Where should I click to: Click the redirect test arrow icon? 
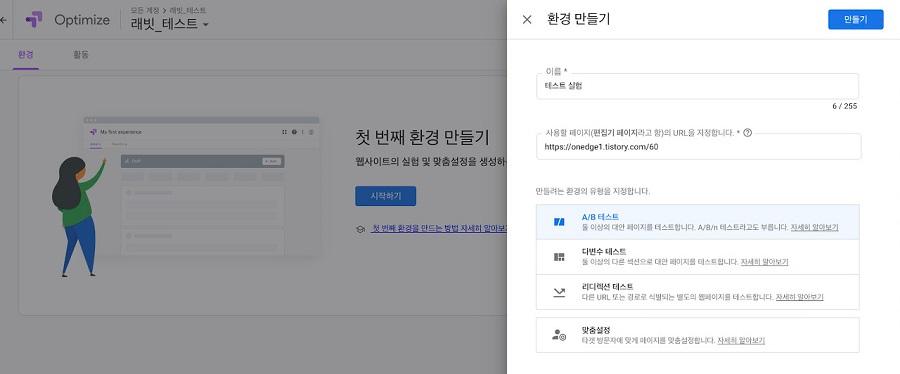coord(558,292)
